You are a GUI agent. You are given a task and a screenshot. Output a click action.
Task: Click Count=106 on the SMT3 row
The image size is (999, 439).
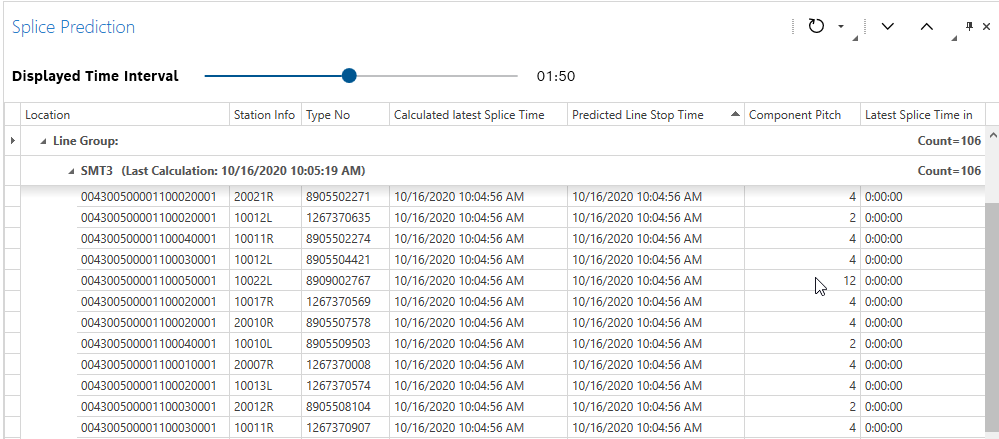949,171
